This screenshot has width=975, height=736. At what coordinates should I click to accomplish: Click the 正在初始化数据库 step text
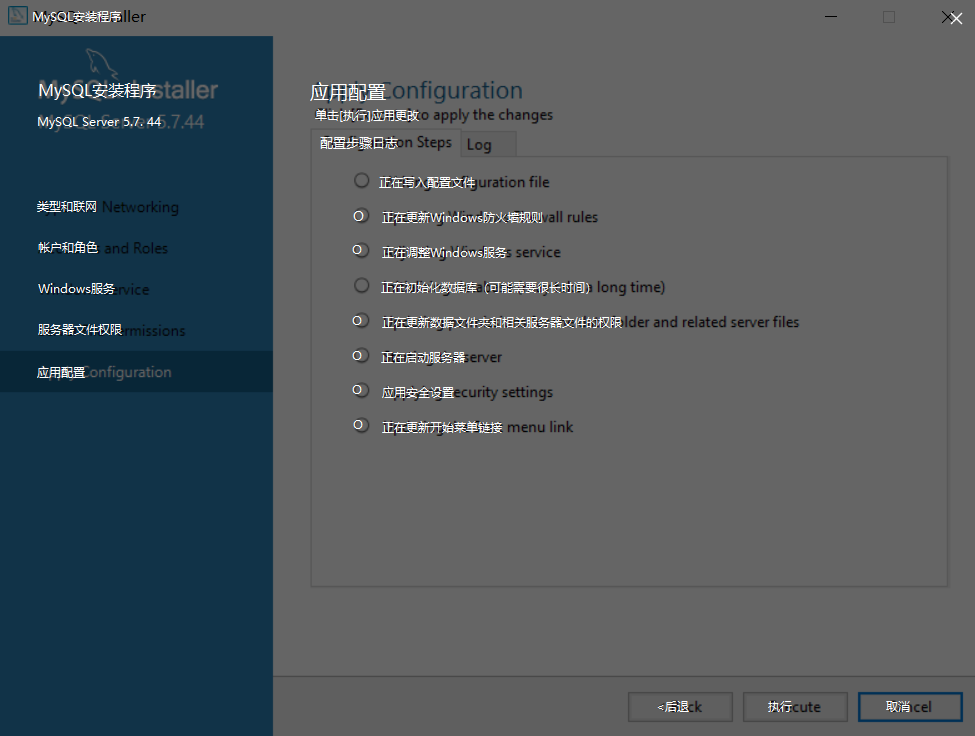(x=523, y=287)
